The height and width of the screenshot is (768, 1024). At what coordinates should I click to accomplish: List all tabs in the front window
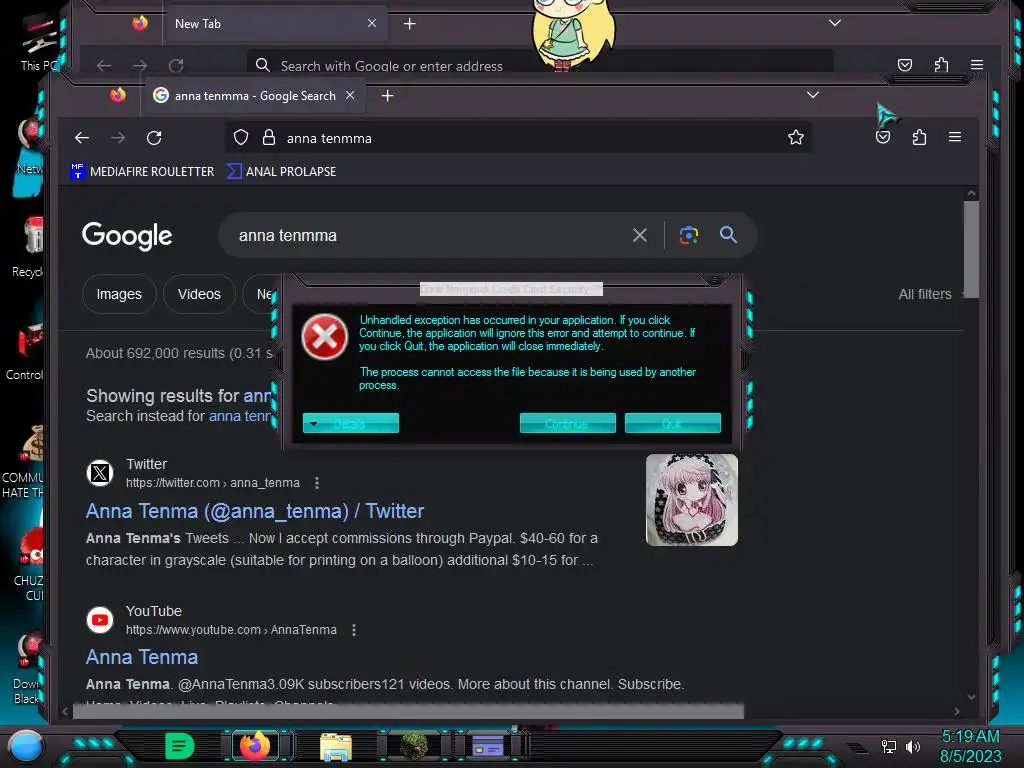[x=812, y=95]
